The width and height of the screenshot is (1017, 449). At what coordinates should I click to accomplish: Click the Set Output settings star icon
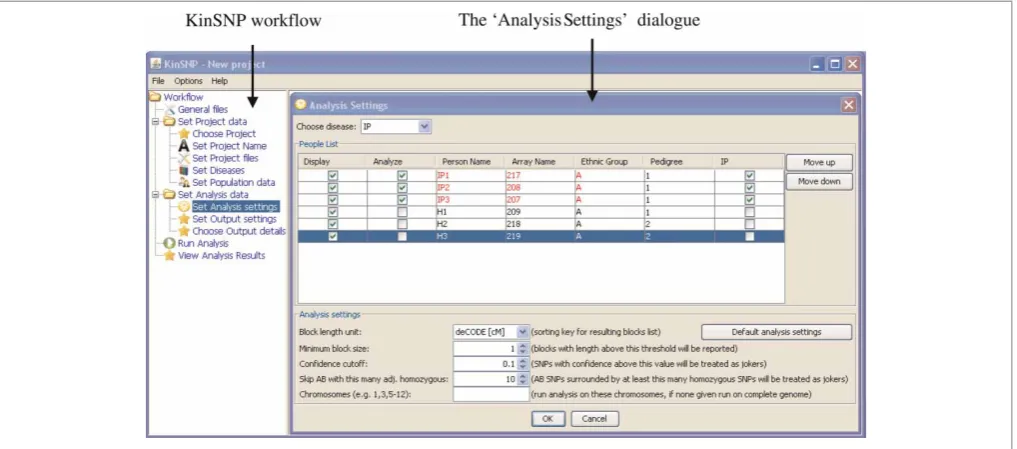click(184, 219)
